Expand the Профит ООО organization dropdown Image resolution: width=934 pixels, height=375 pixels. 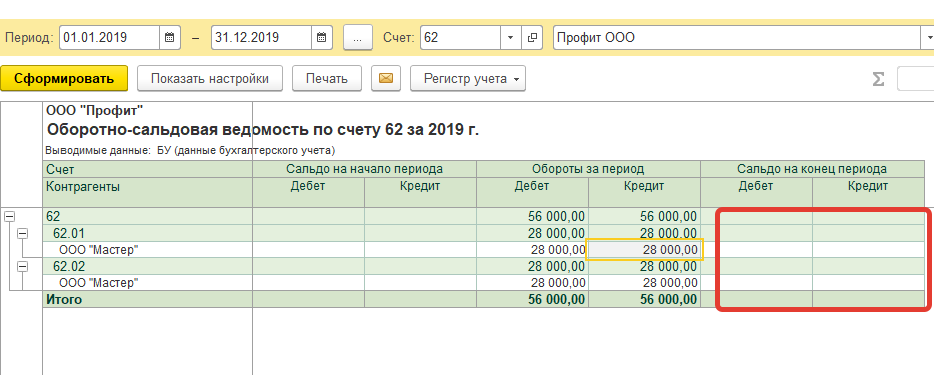tap(928, 38)
